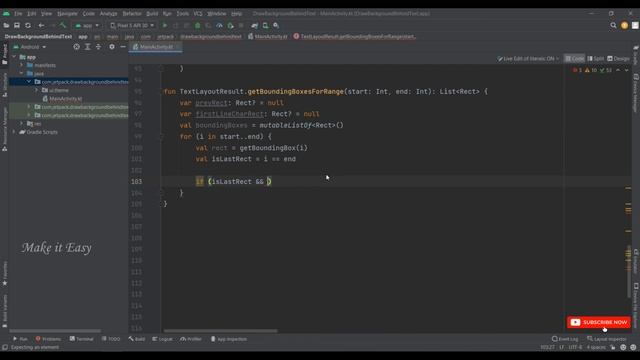Go back with the left arrow icon
Screen dimensions: 640x360
click(41, 25)
